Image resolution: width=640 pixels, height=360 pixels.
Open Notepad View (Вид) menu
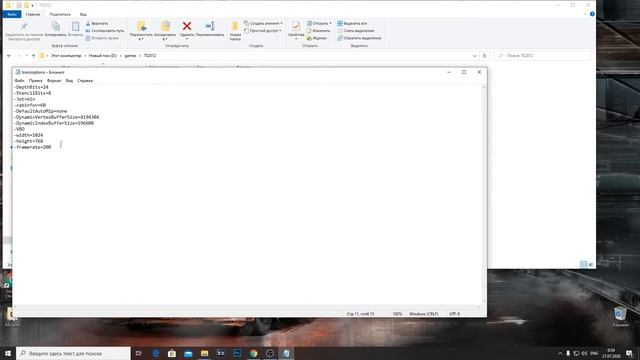point(69,81)
